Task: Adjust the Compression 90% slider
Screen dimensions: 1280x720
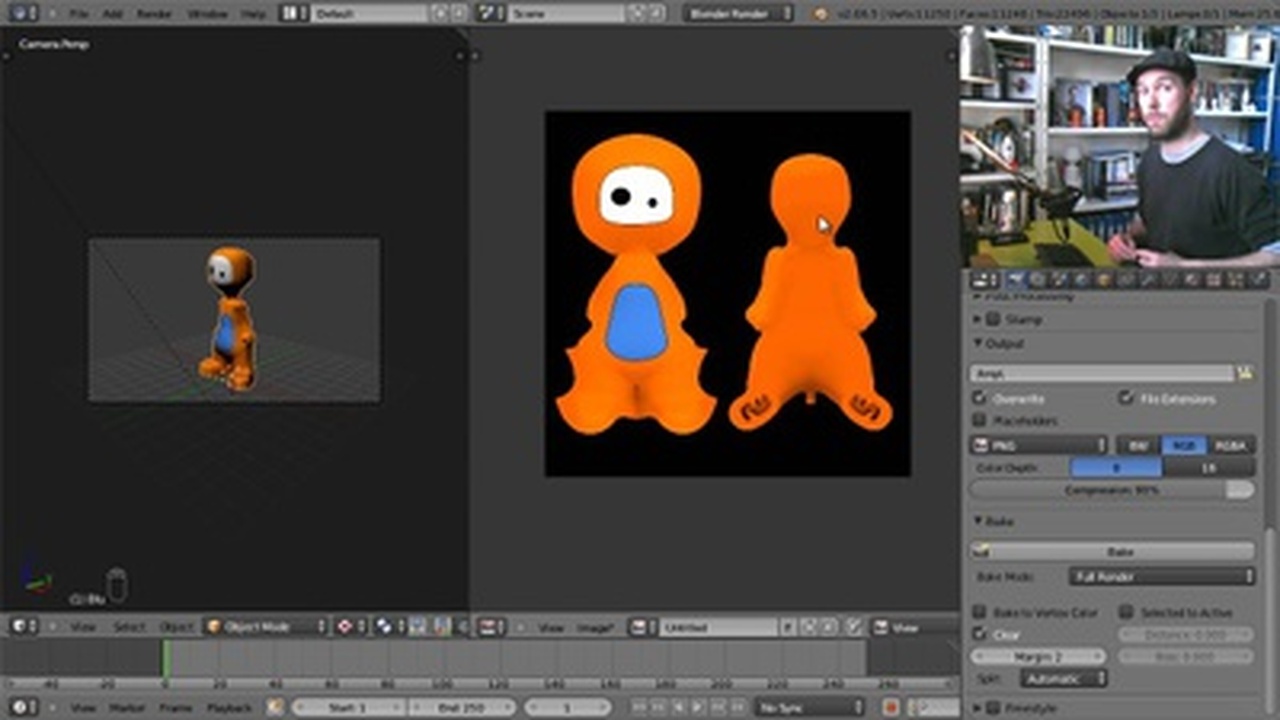Action: coord(1112,491)
